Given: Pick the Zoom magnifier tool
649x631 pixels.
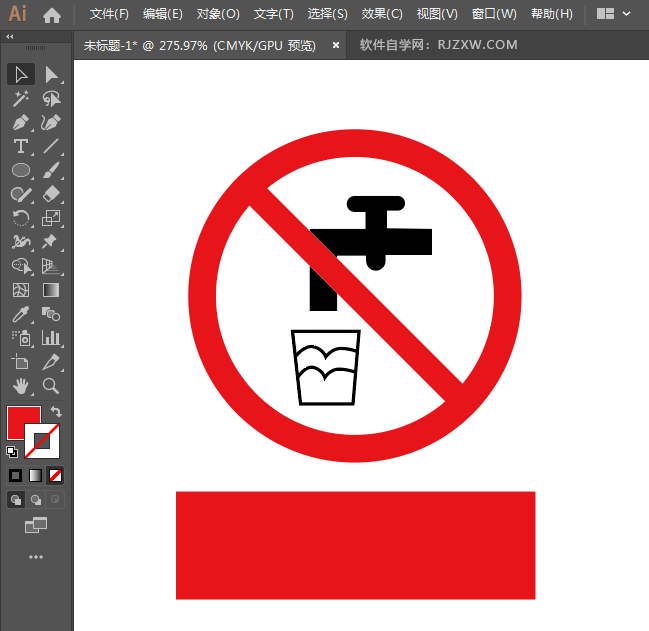Looking at the screenshot, I should [51, 385].
